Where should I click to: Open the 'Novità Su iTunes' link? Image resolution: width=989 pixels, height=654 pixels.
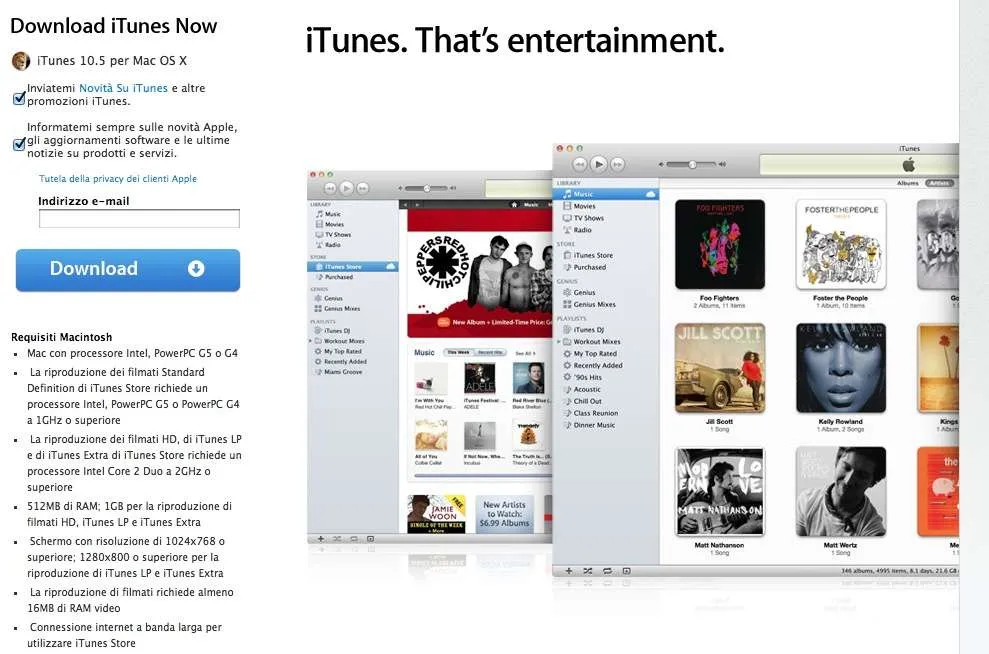pos(124,88)
